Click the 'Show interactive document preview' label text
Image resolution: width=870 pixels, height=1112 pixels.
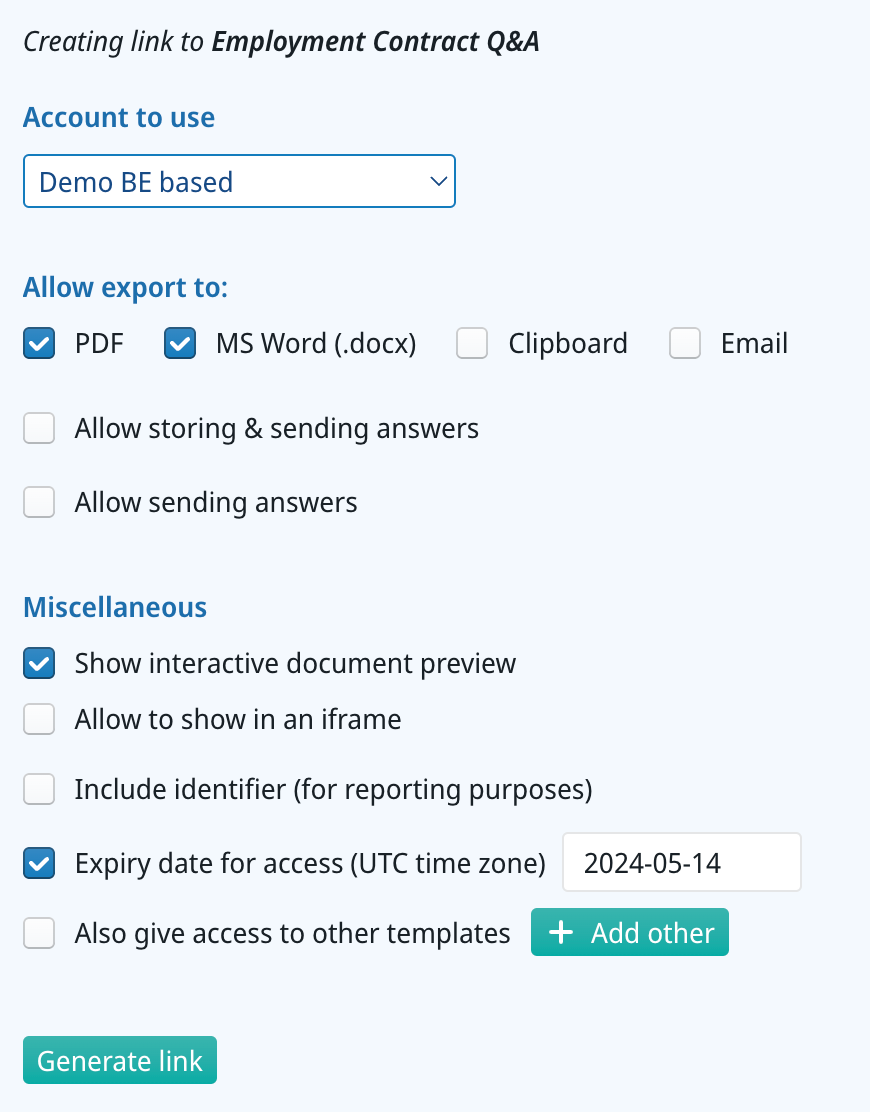click(295, 663)
